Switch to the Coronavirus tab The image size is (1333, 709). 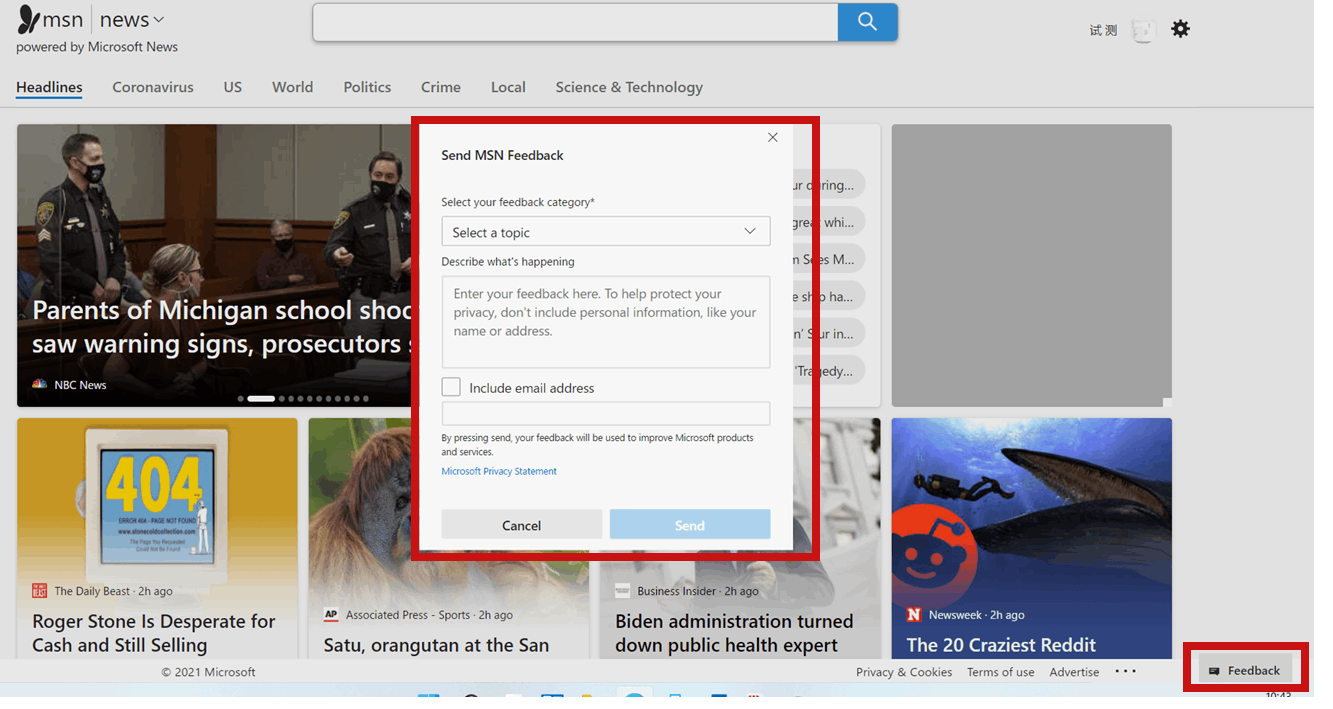[153, 87]
